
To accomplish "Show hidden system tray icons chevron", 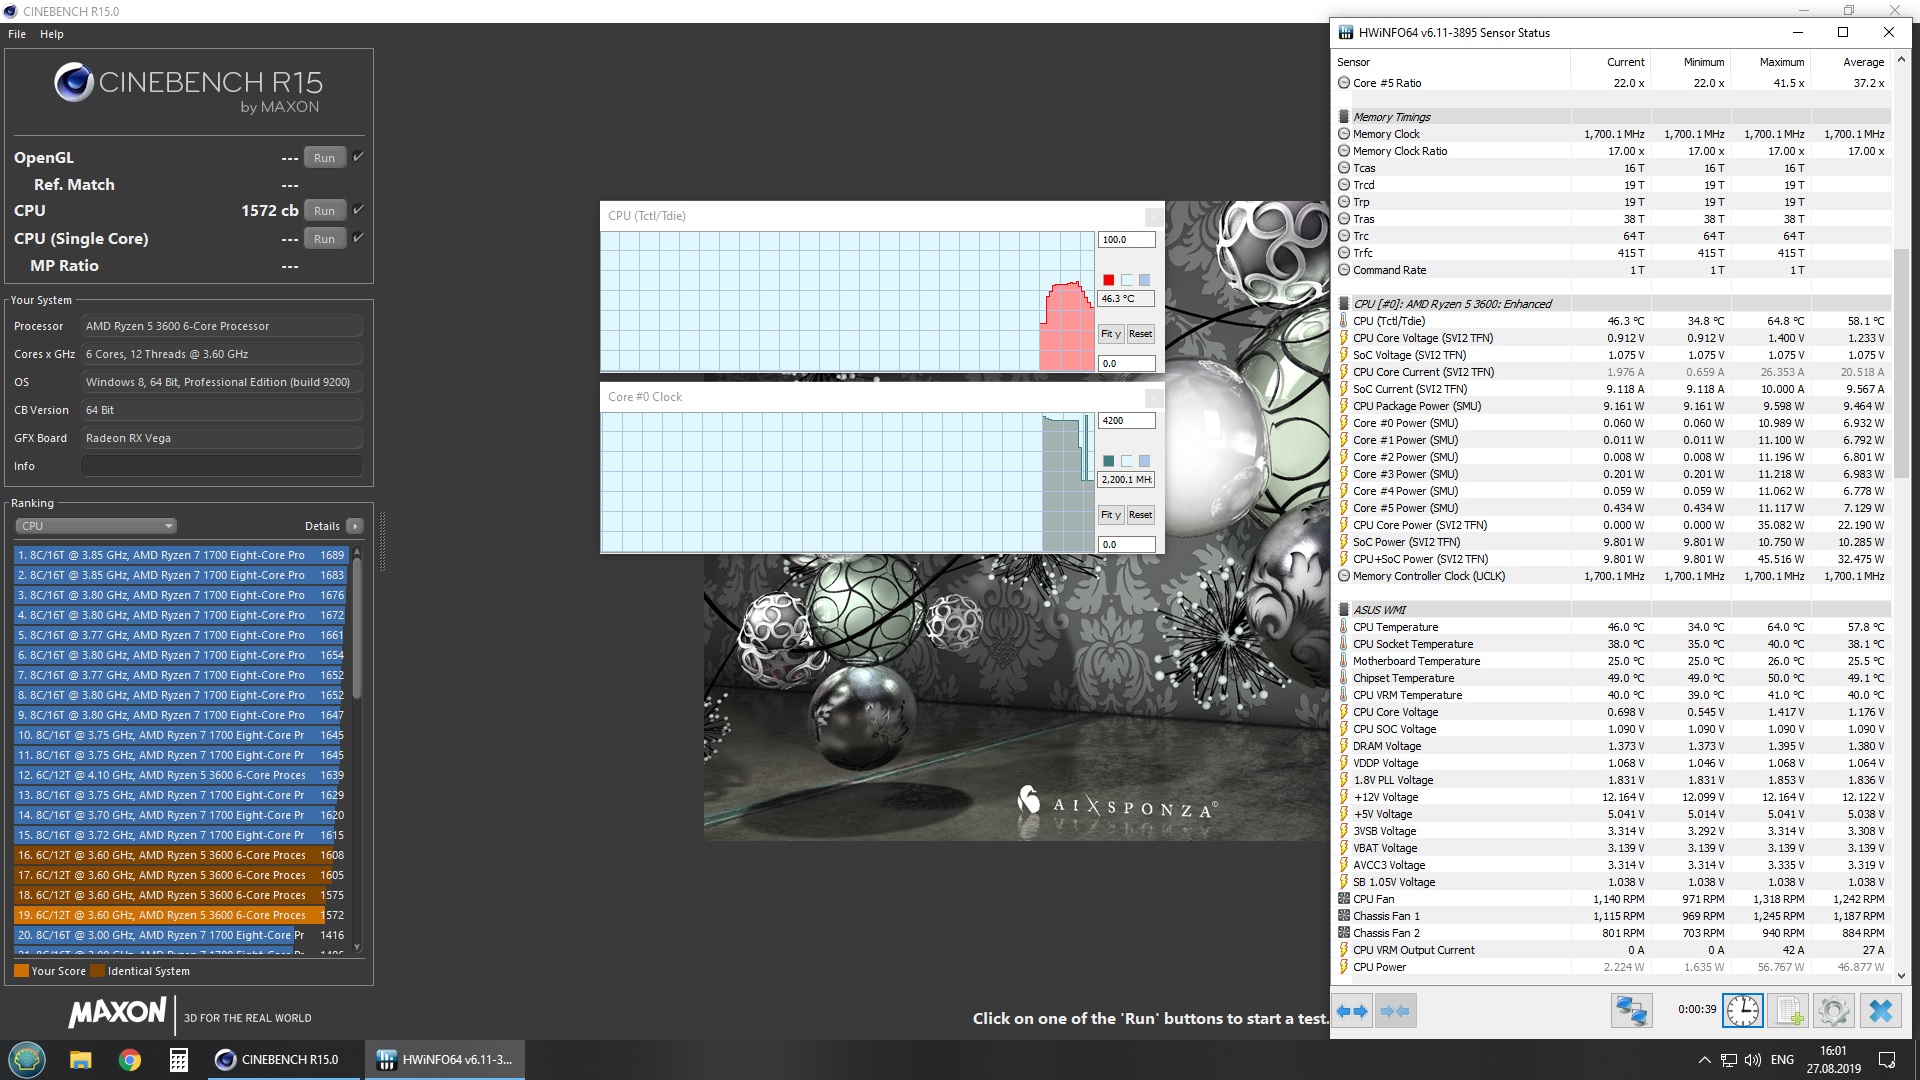I will [x=1704, y=1060].
